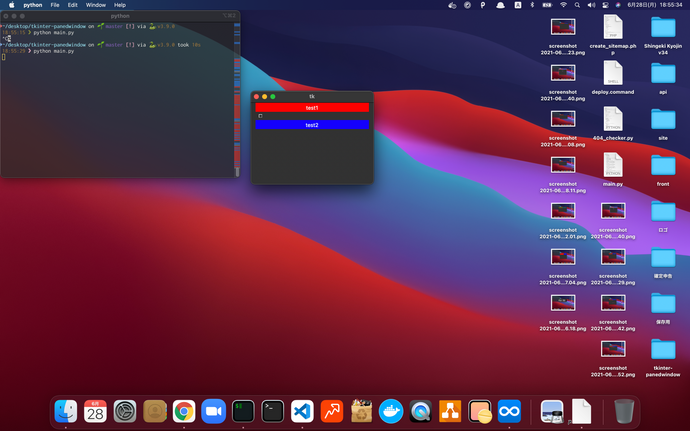Click the input source A icon
This screenshot has width=690, height=431.
pyautogui.click(x=518, y=5)
